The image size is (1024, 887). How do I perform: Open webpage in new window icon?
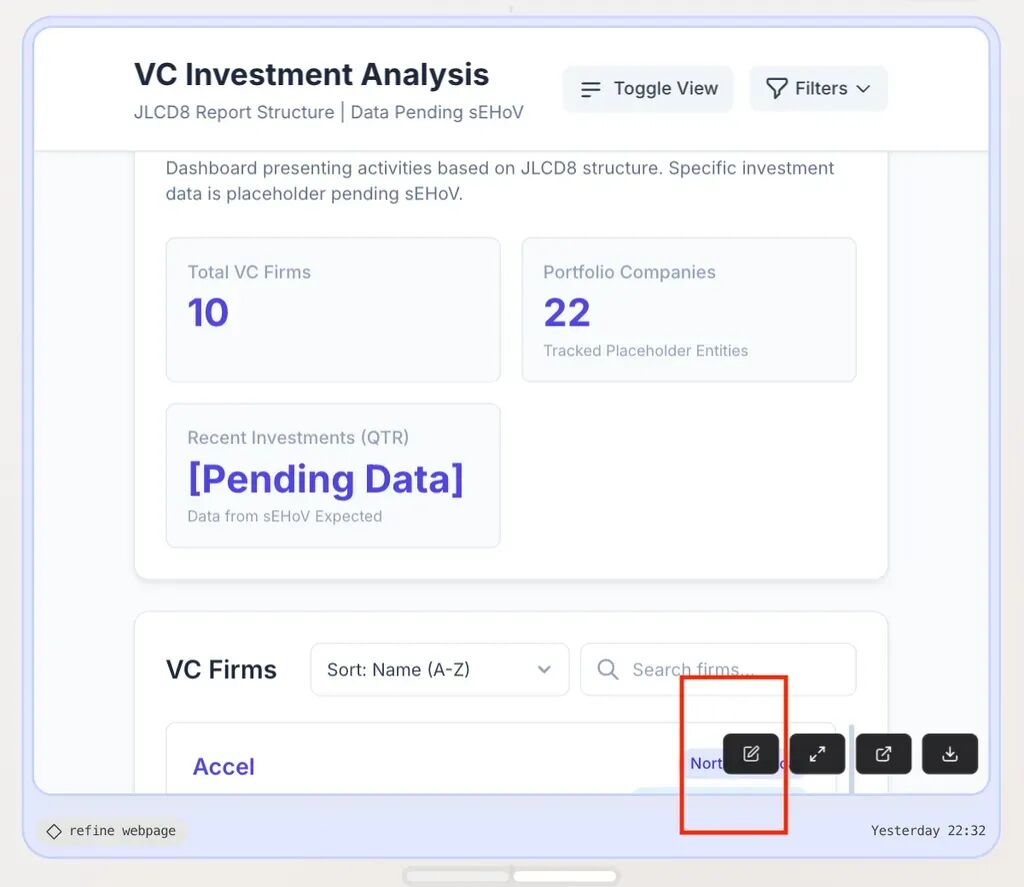pos(884,754)
